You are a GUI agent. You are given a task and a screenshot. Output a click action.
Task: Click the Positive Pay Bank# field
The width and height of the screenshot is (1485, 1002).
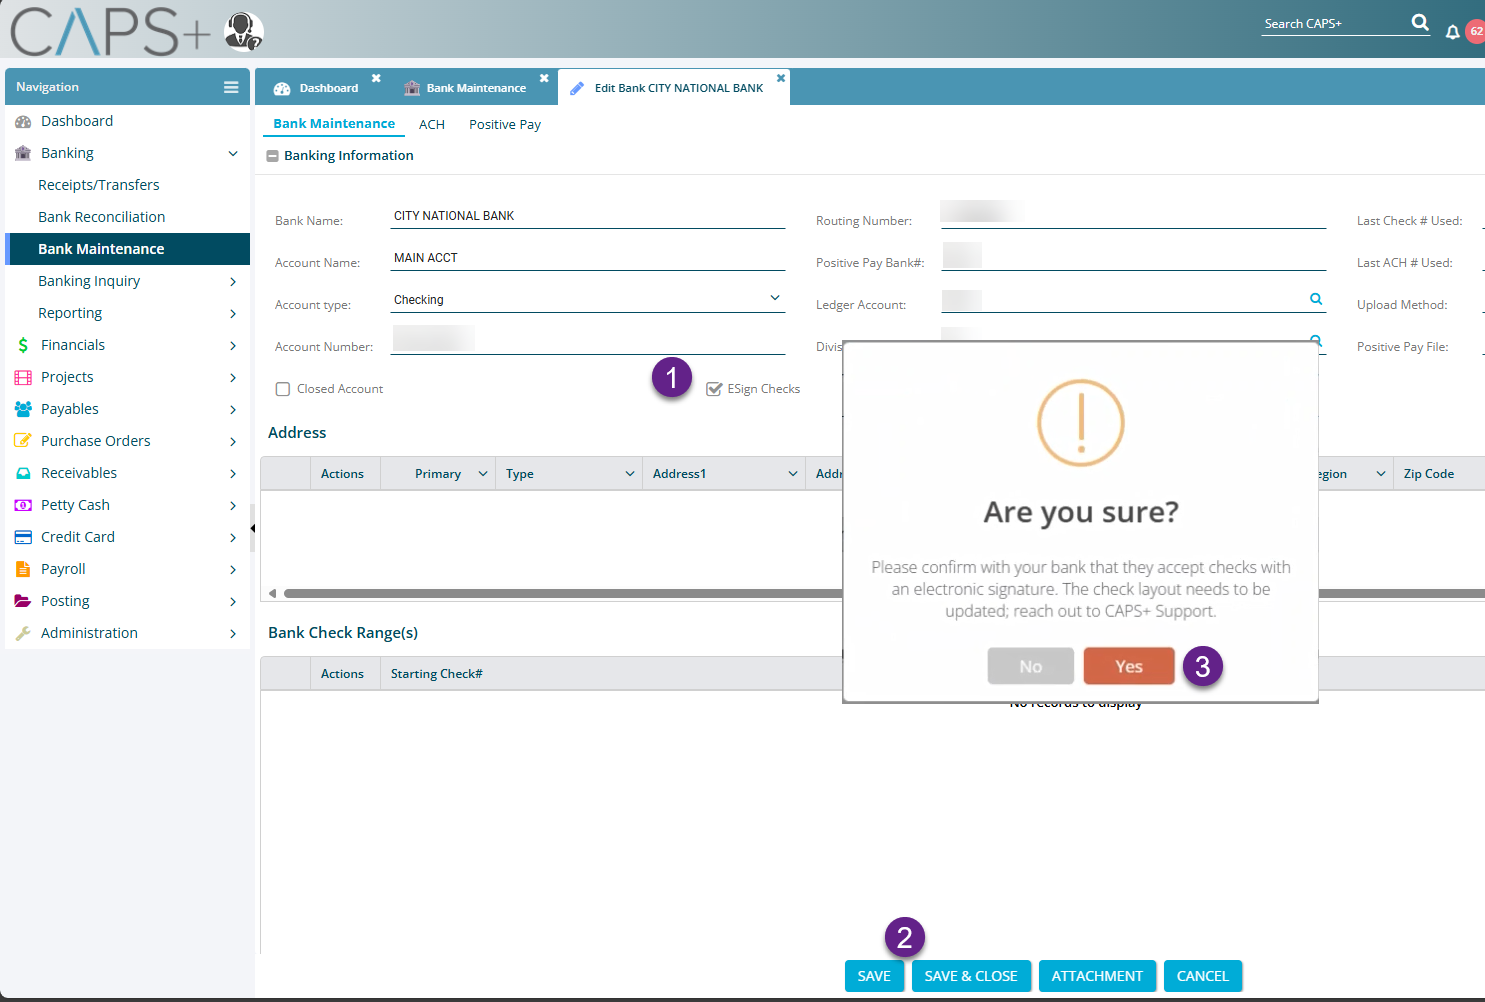point(1133,257)
